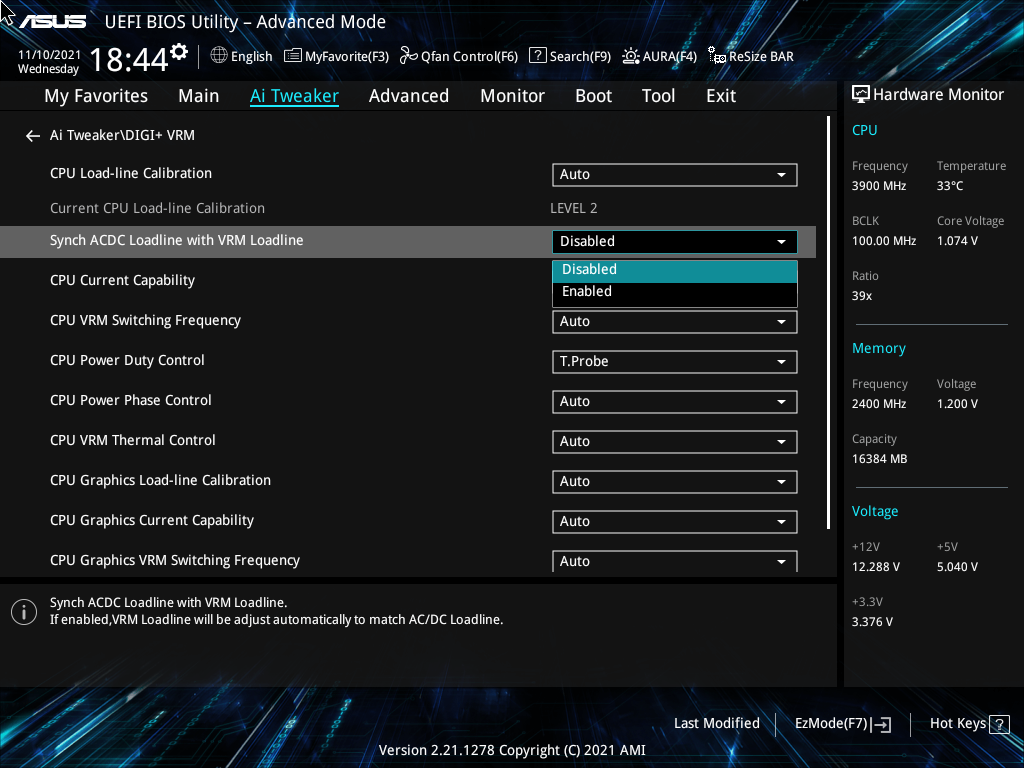Click the 11/10/2021 date text

[50, 55]
